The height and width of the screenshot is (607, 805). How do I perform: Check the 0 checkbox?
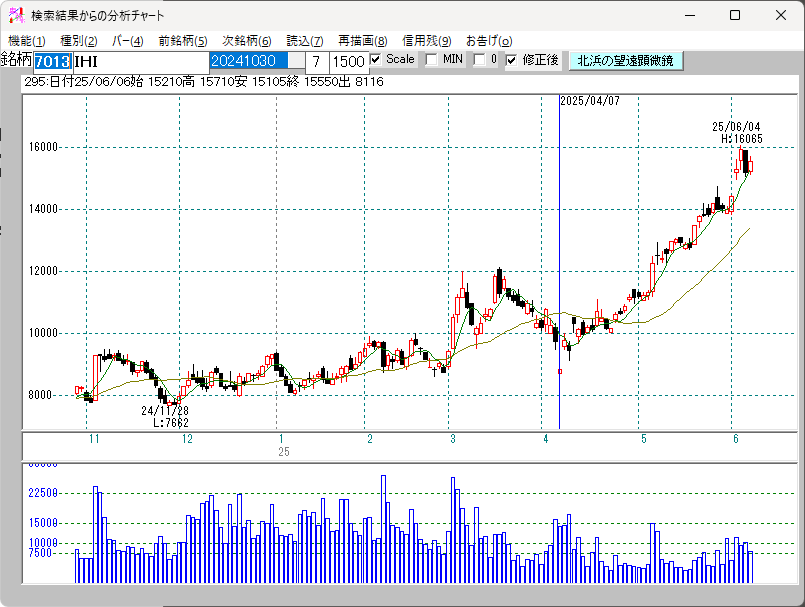(479, 60)
